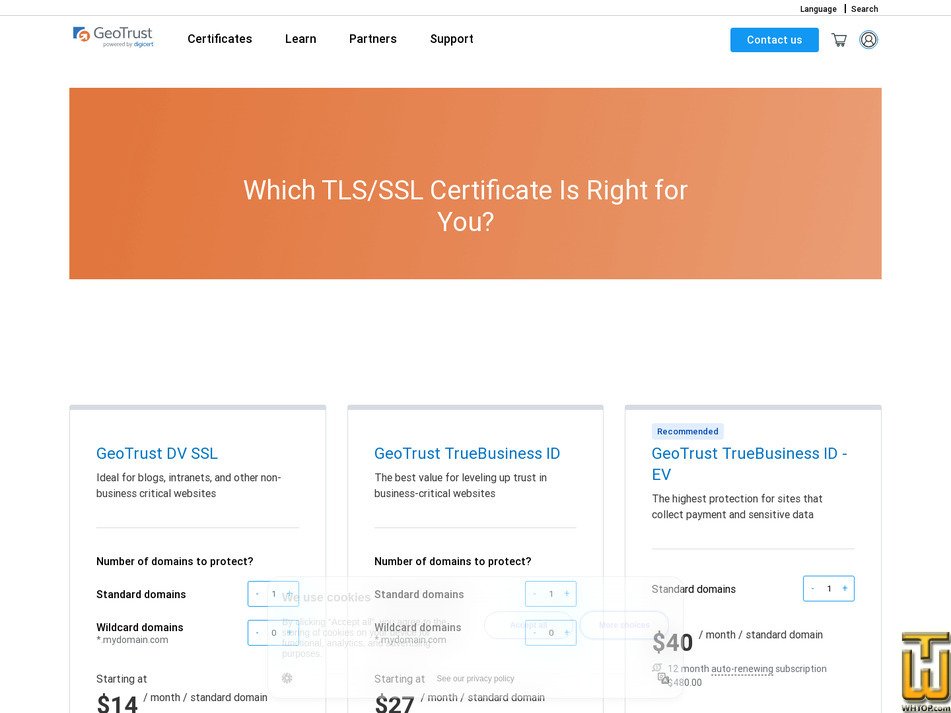Accept all cookies
The width and height of the screenshot is (951, 713).
(531, 625)
